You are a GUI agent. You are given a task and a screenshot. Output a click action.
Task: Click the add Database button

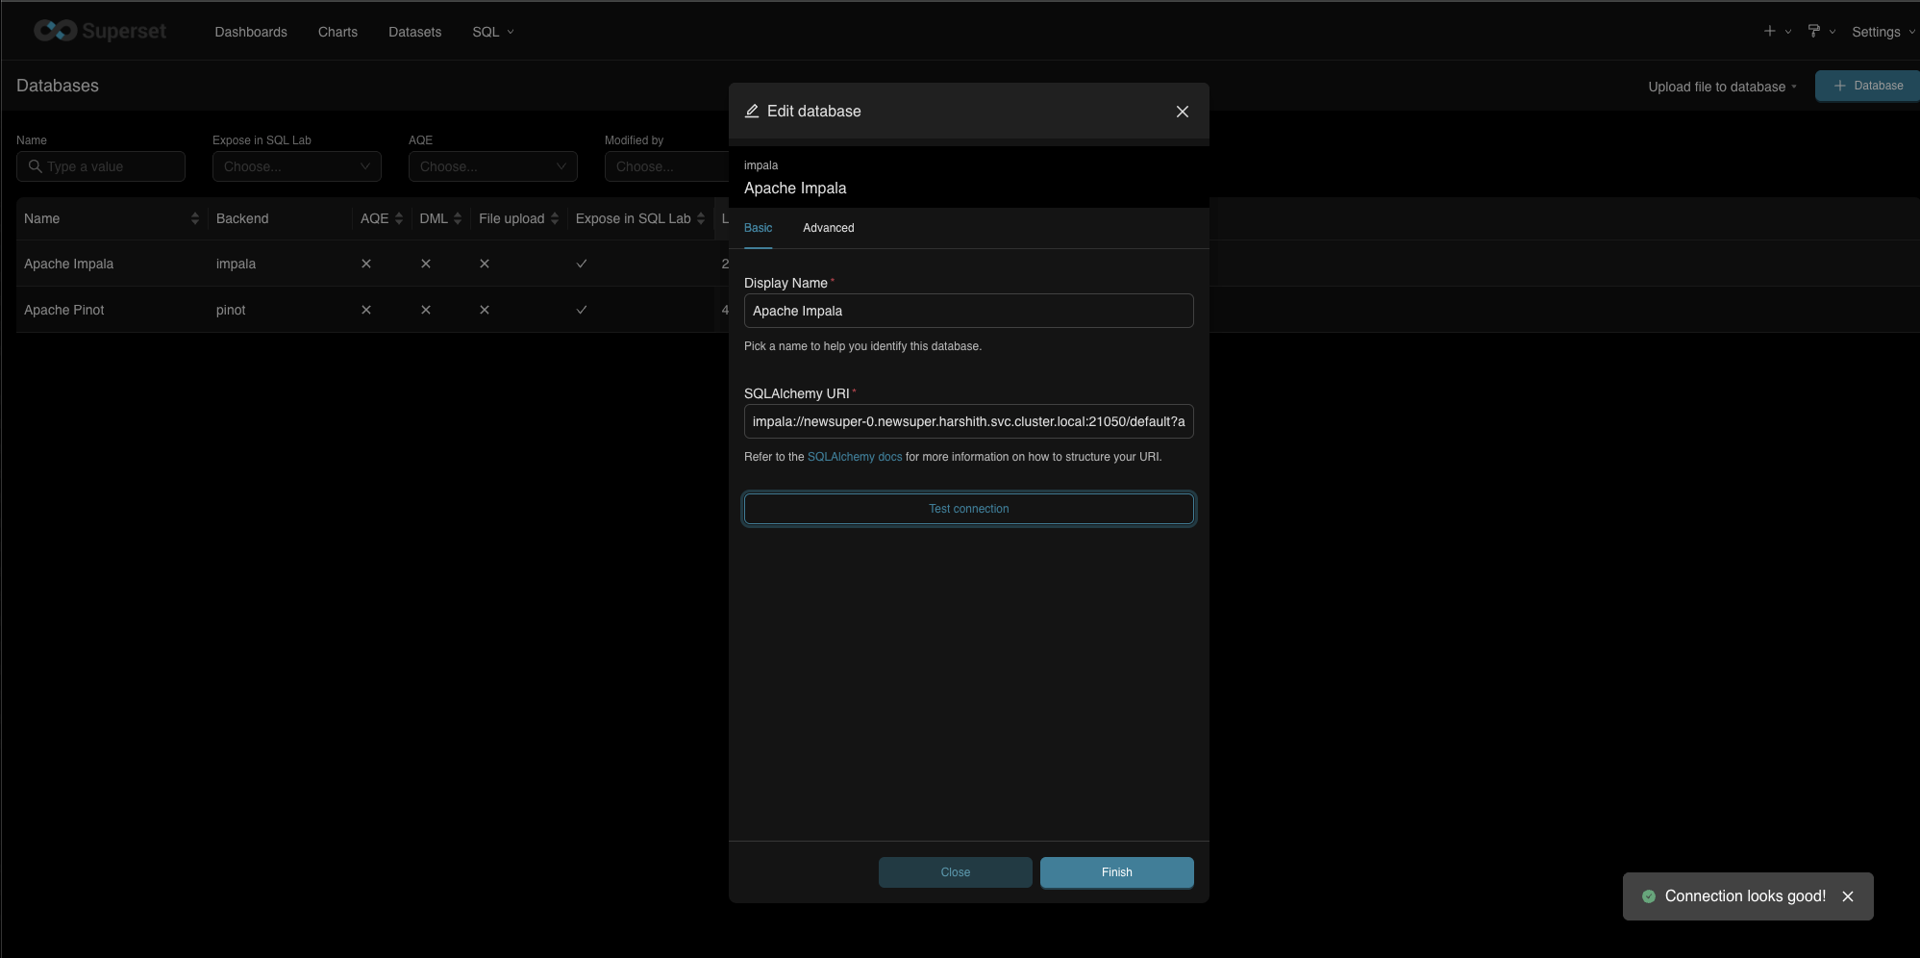pyautogui.click(x=1867, y=86)
